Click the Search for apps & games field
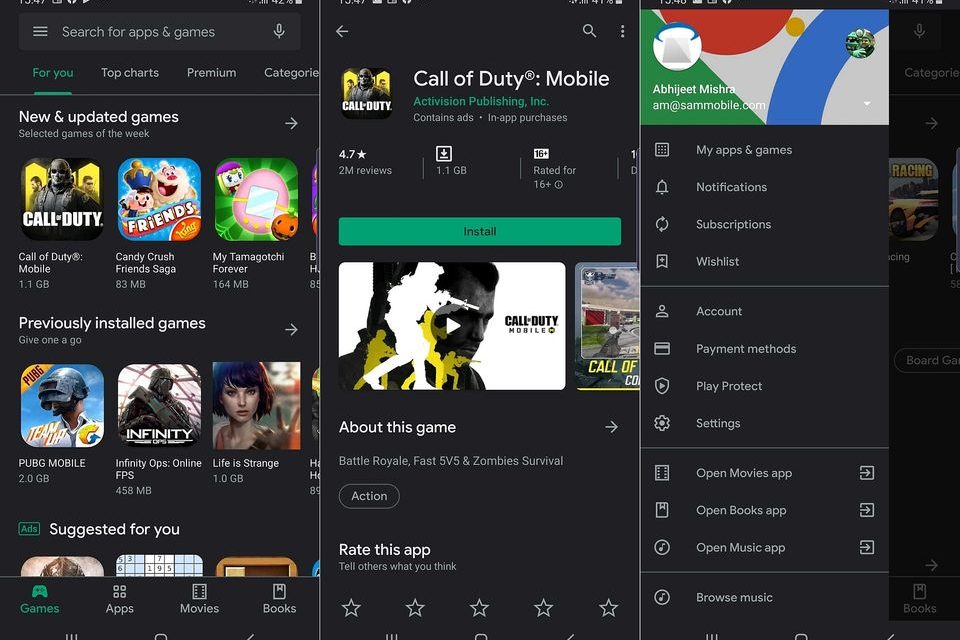Screen dimensions: 960x640 tap(159, 31)
